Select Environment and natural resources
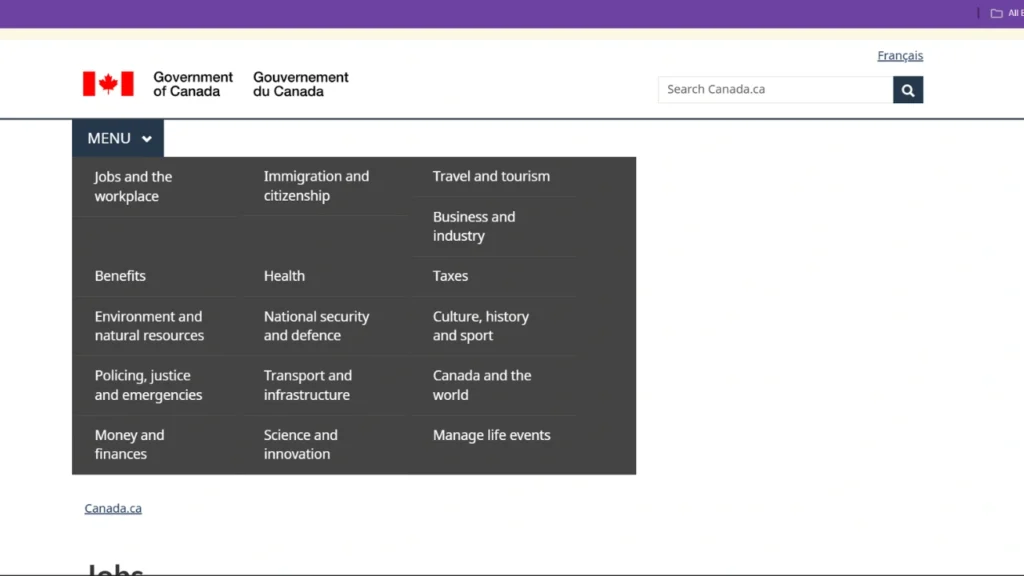Image resolution: width=1024 pixels, height=576 pixels. click(x=149, y=326)
